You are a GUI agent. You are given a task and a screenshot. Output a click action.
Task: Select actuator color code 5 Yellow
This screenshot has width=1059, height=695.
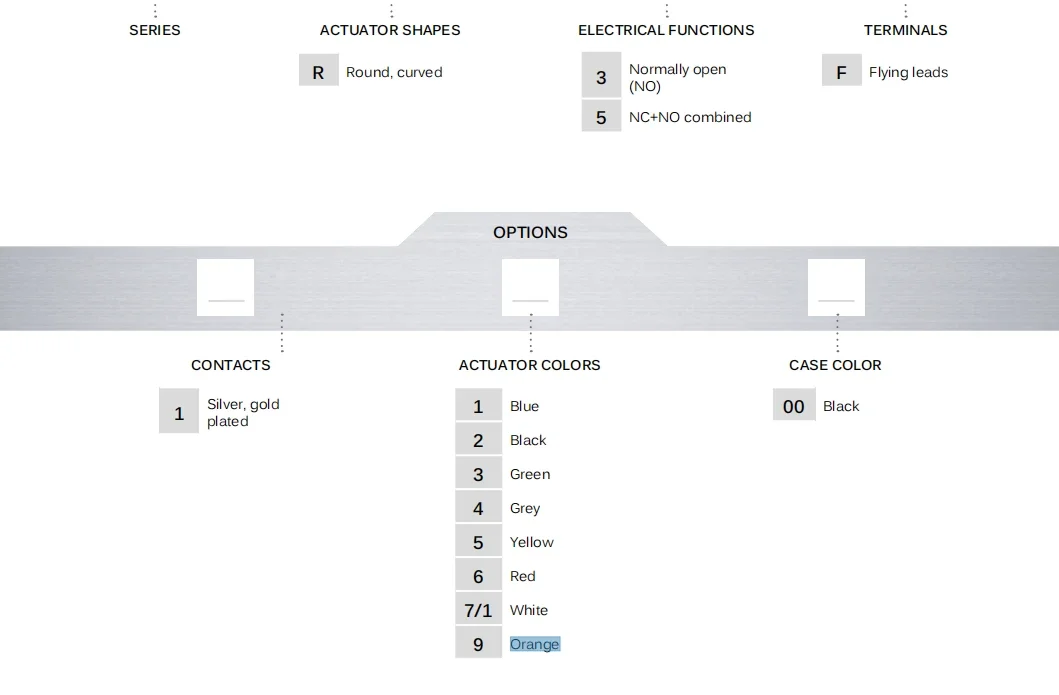pyautogui.click(x=478, y=542)
